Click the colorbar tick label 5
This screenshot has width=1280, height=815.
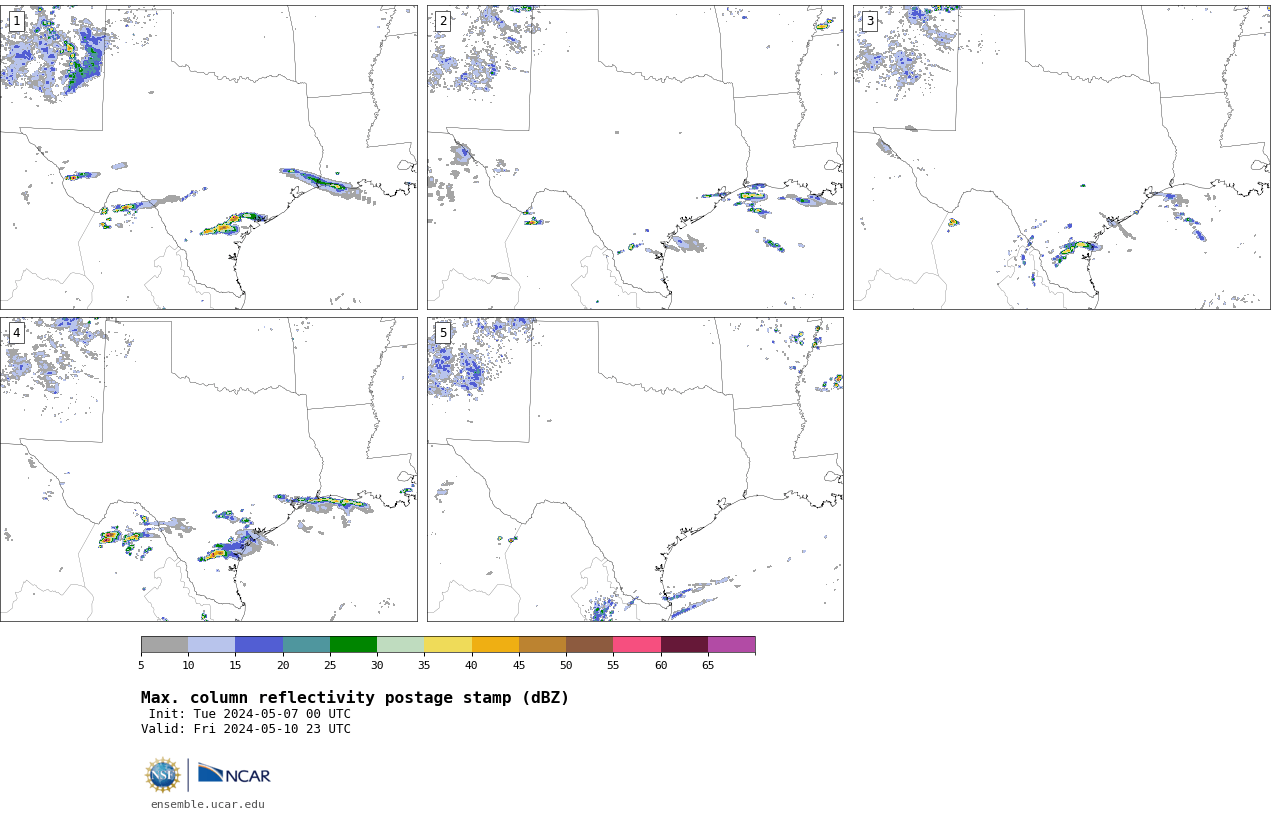(x=141, y=665)
